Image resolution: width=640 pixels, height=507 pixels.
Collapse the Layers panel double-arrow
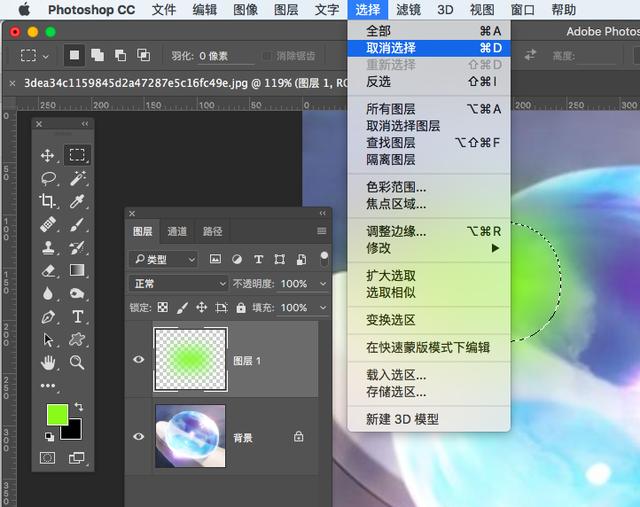tap(322, 213)
